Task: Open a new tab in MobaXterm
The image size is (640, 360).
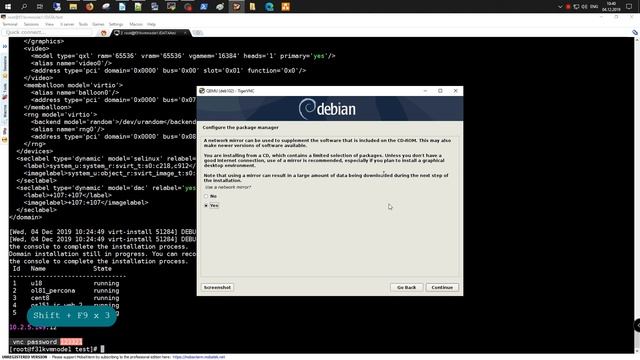Action: point(198,33)
